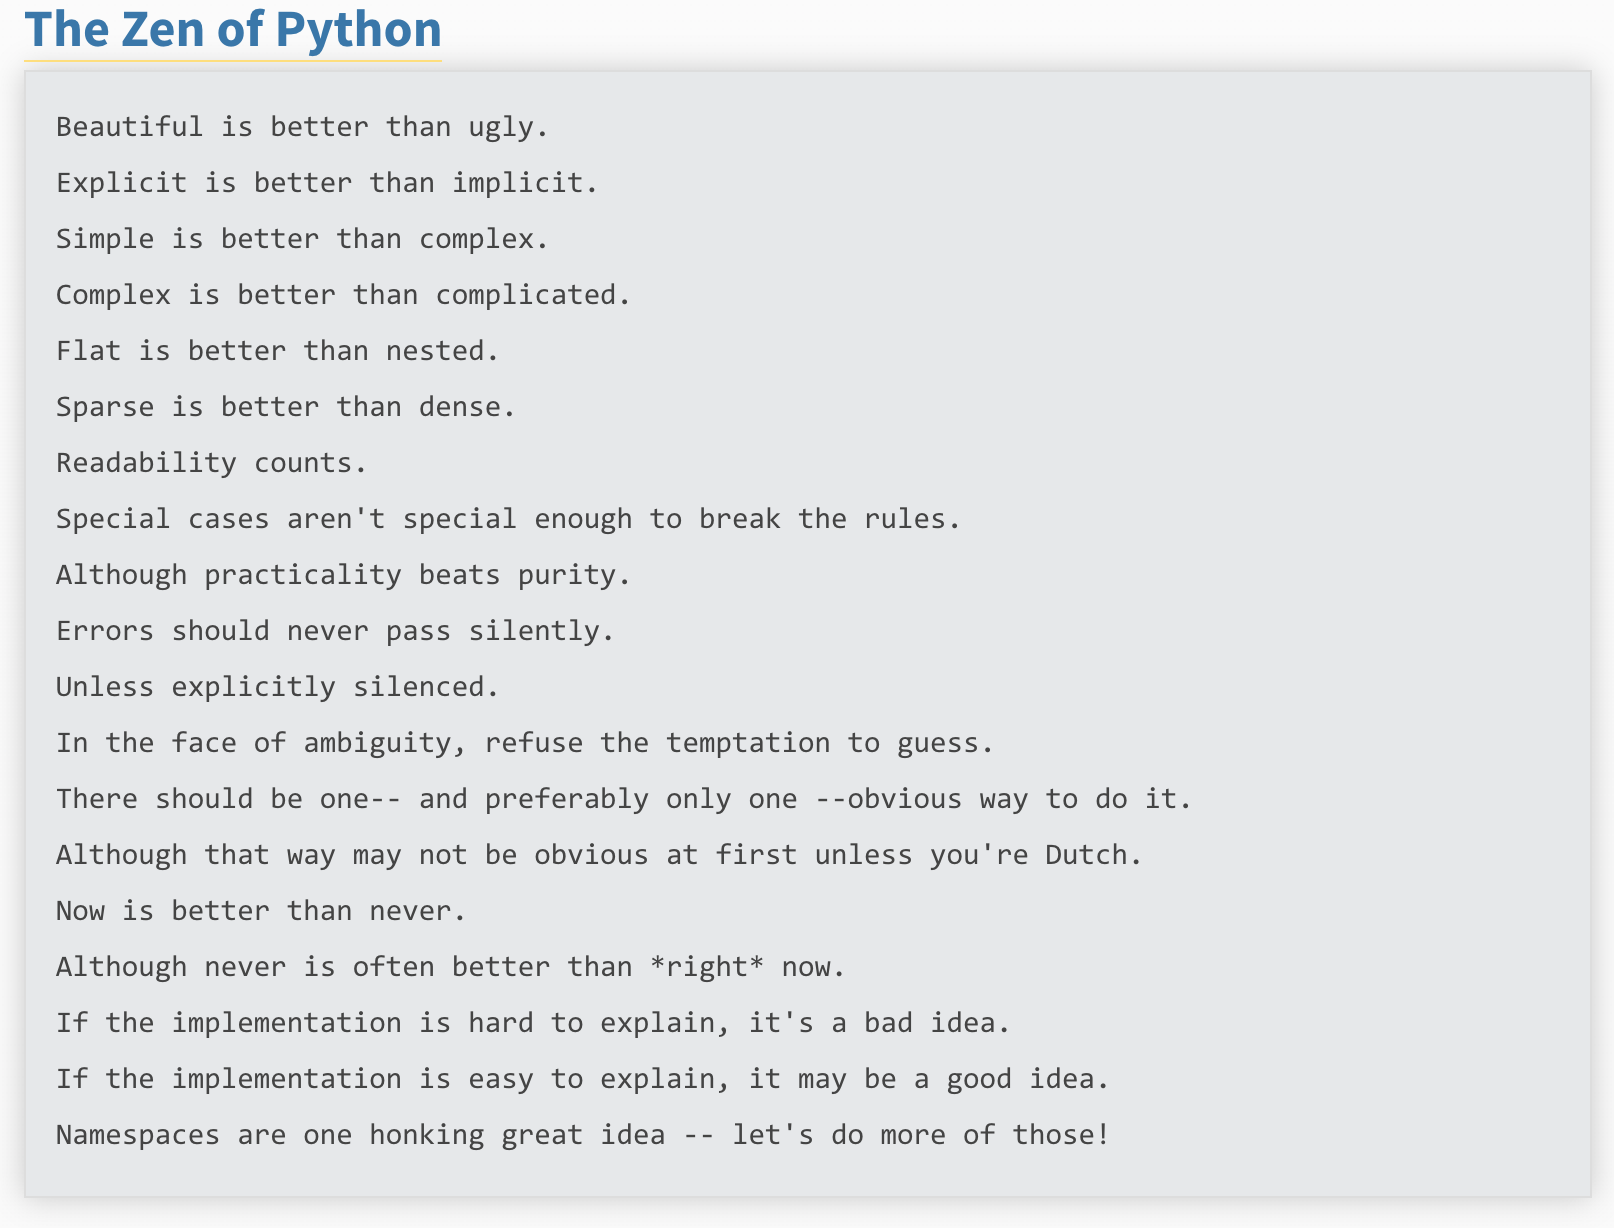This screenshot has width=1614, height=1228.
Task: Click the "Readability counts." line
Action: pyautogui.click(x=212, y=463)
